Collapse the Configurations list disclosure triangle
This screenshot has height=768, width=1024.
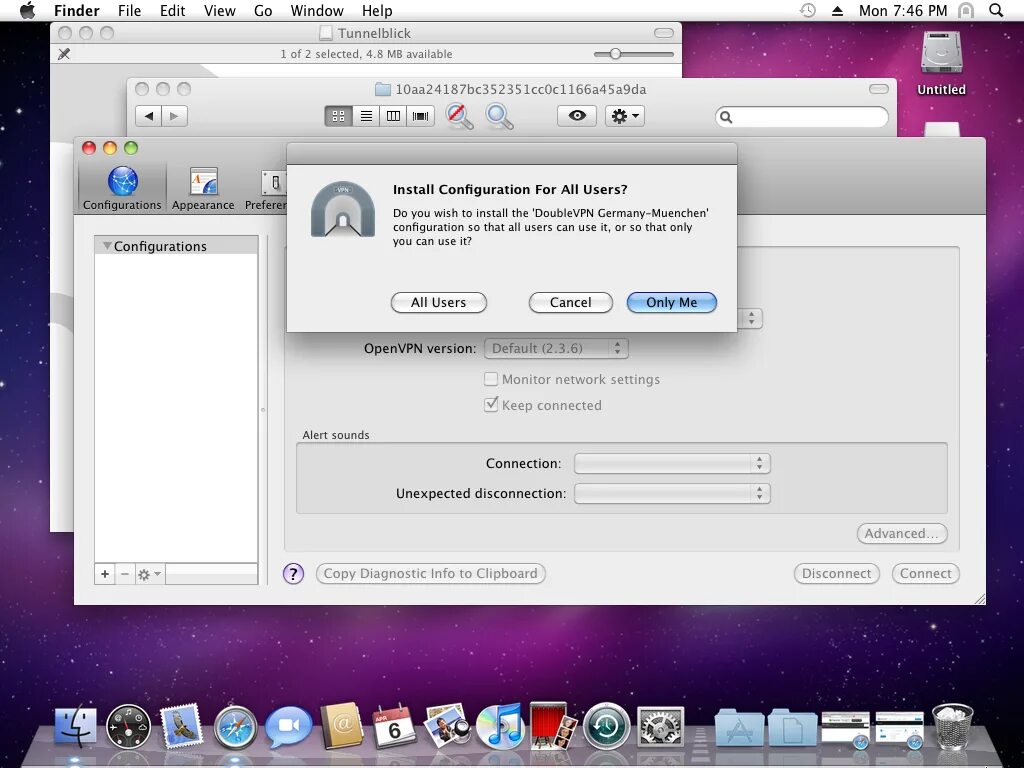tap(106, 246)
